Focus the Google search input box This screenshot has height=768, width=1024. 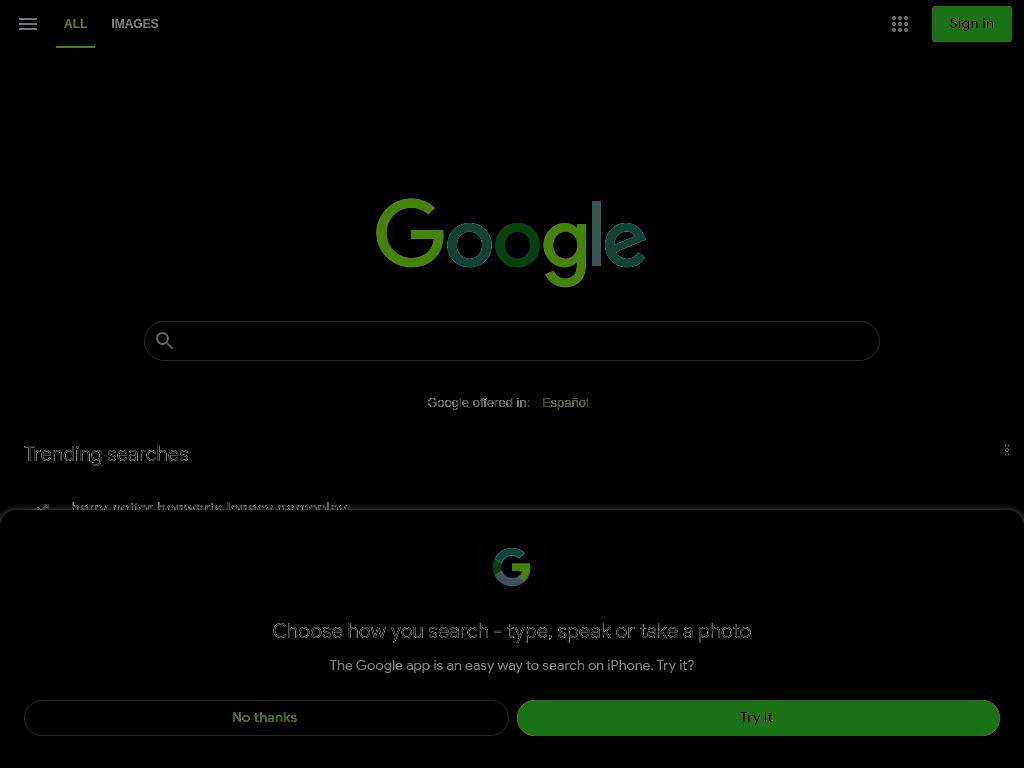(x=511, y=341)
